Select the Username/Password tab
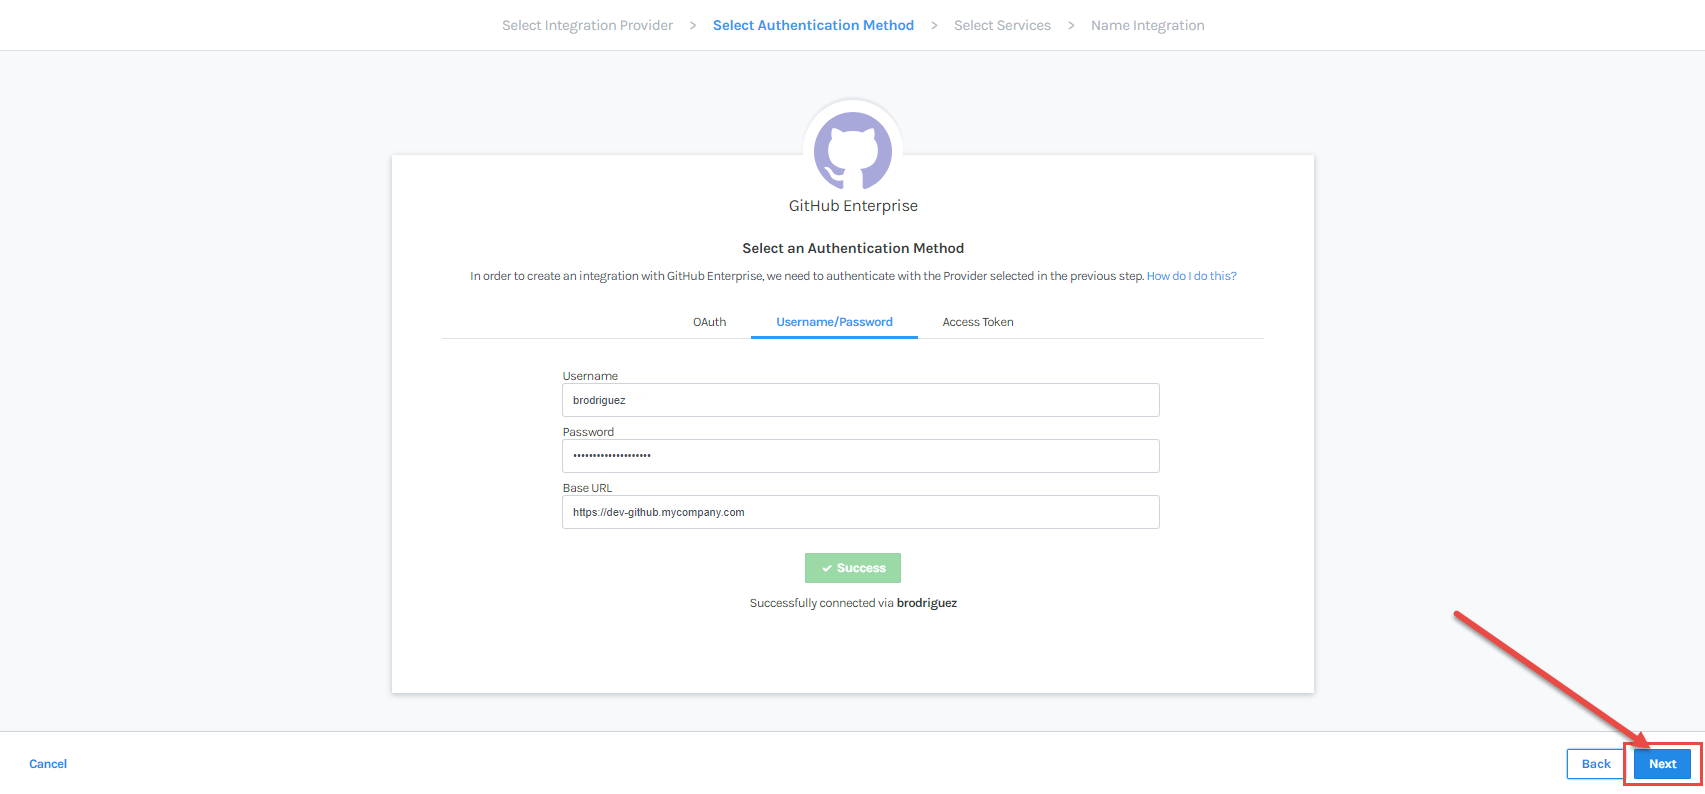 point(834,322)
